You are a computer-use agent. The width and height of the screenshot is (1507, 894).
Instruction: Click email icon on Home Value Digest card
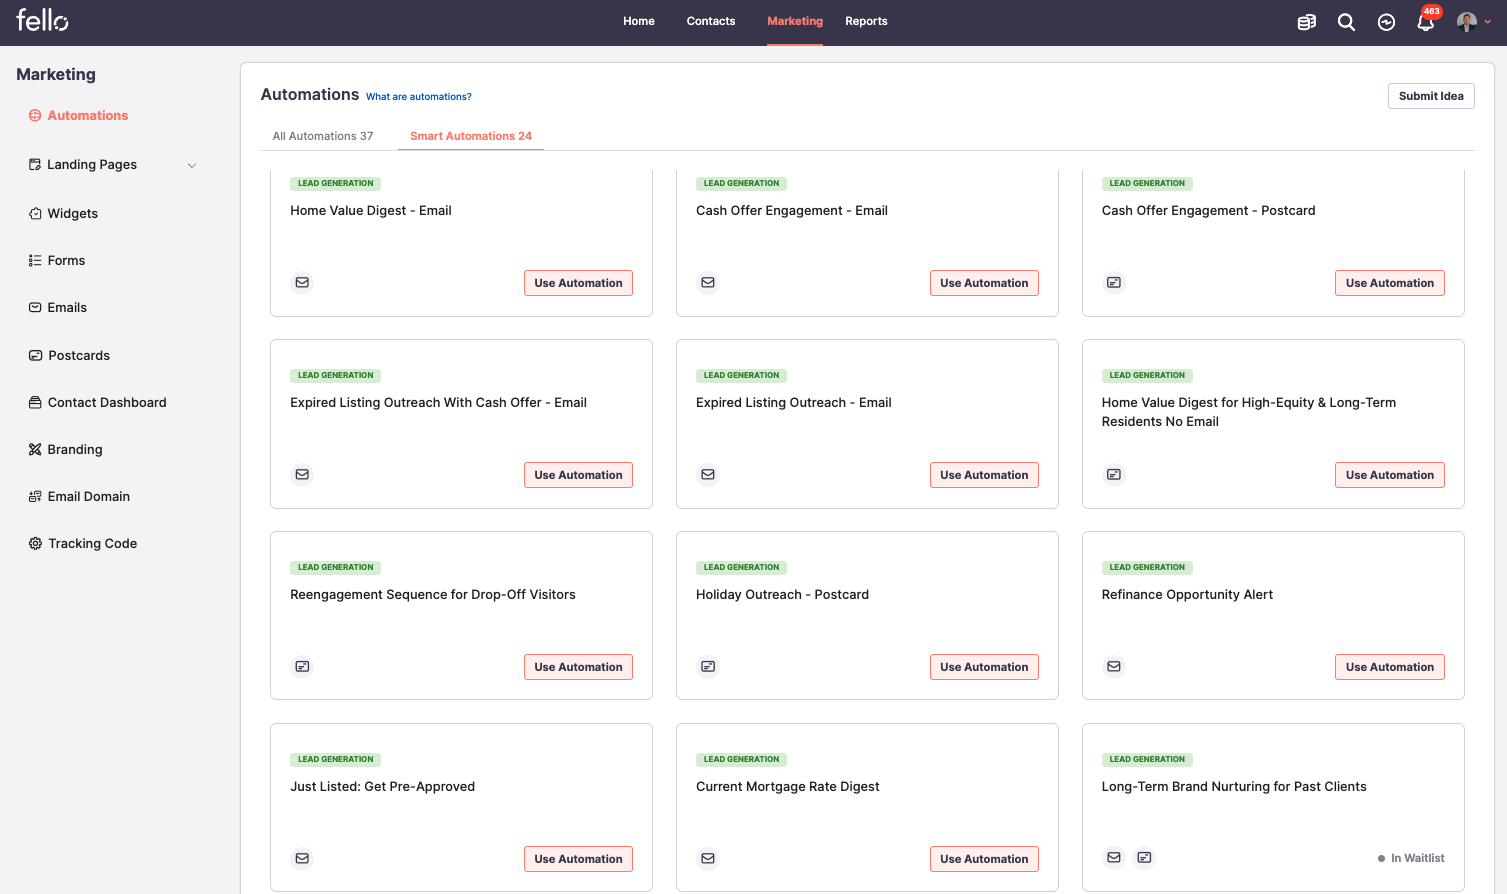(302, 283)
